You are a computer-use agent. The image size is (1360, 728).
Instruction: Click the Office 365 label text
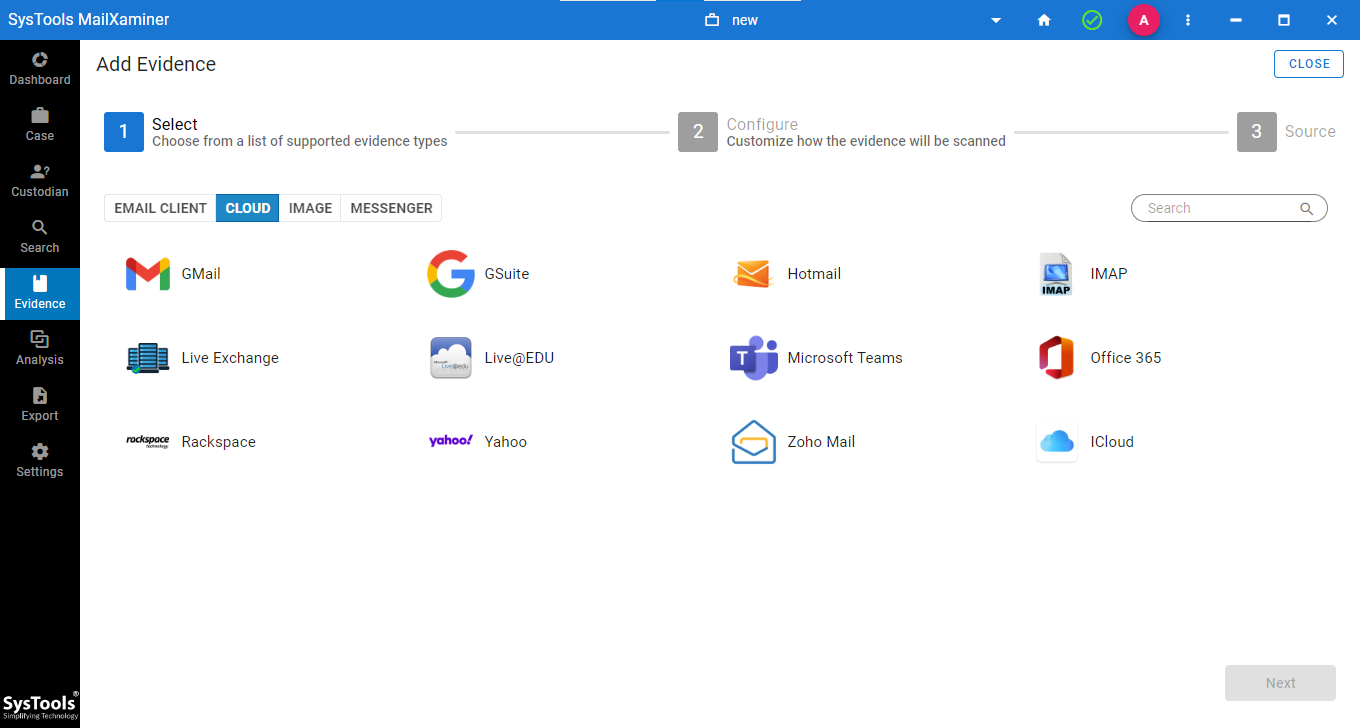tap(1126, 358)
